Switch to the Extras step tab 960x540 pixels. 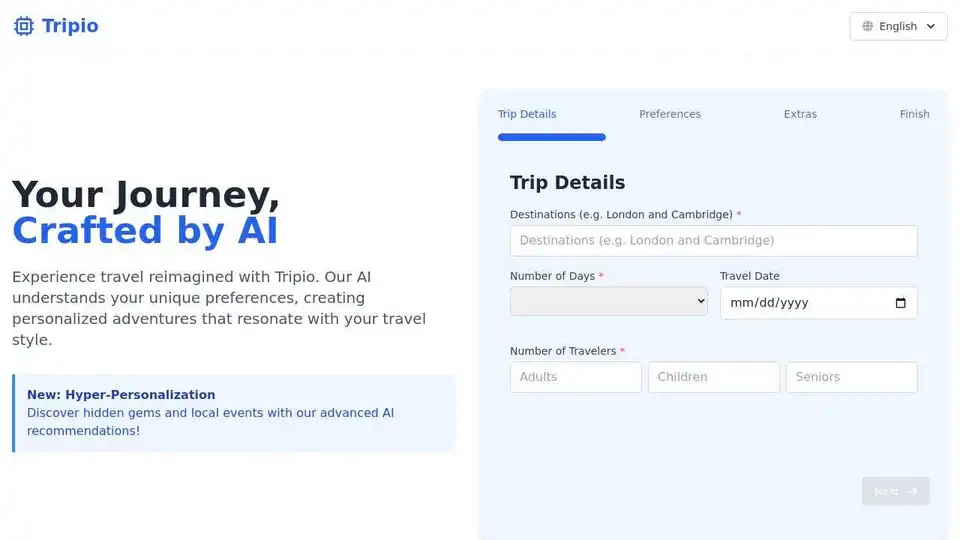coord(800,114)
